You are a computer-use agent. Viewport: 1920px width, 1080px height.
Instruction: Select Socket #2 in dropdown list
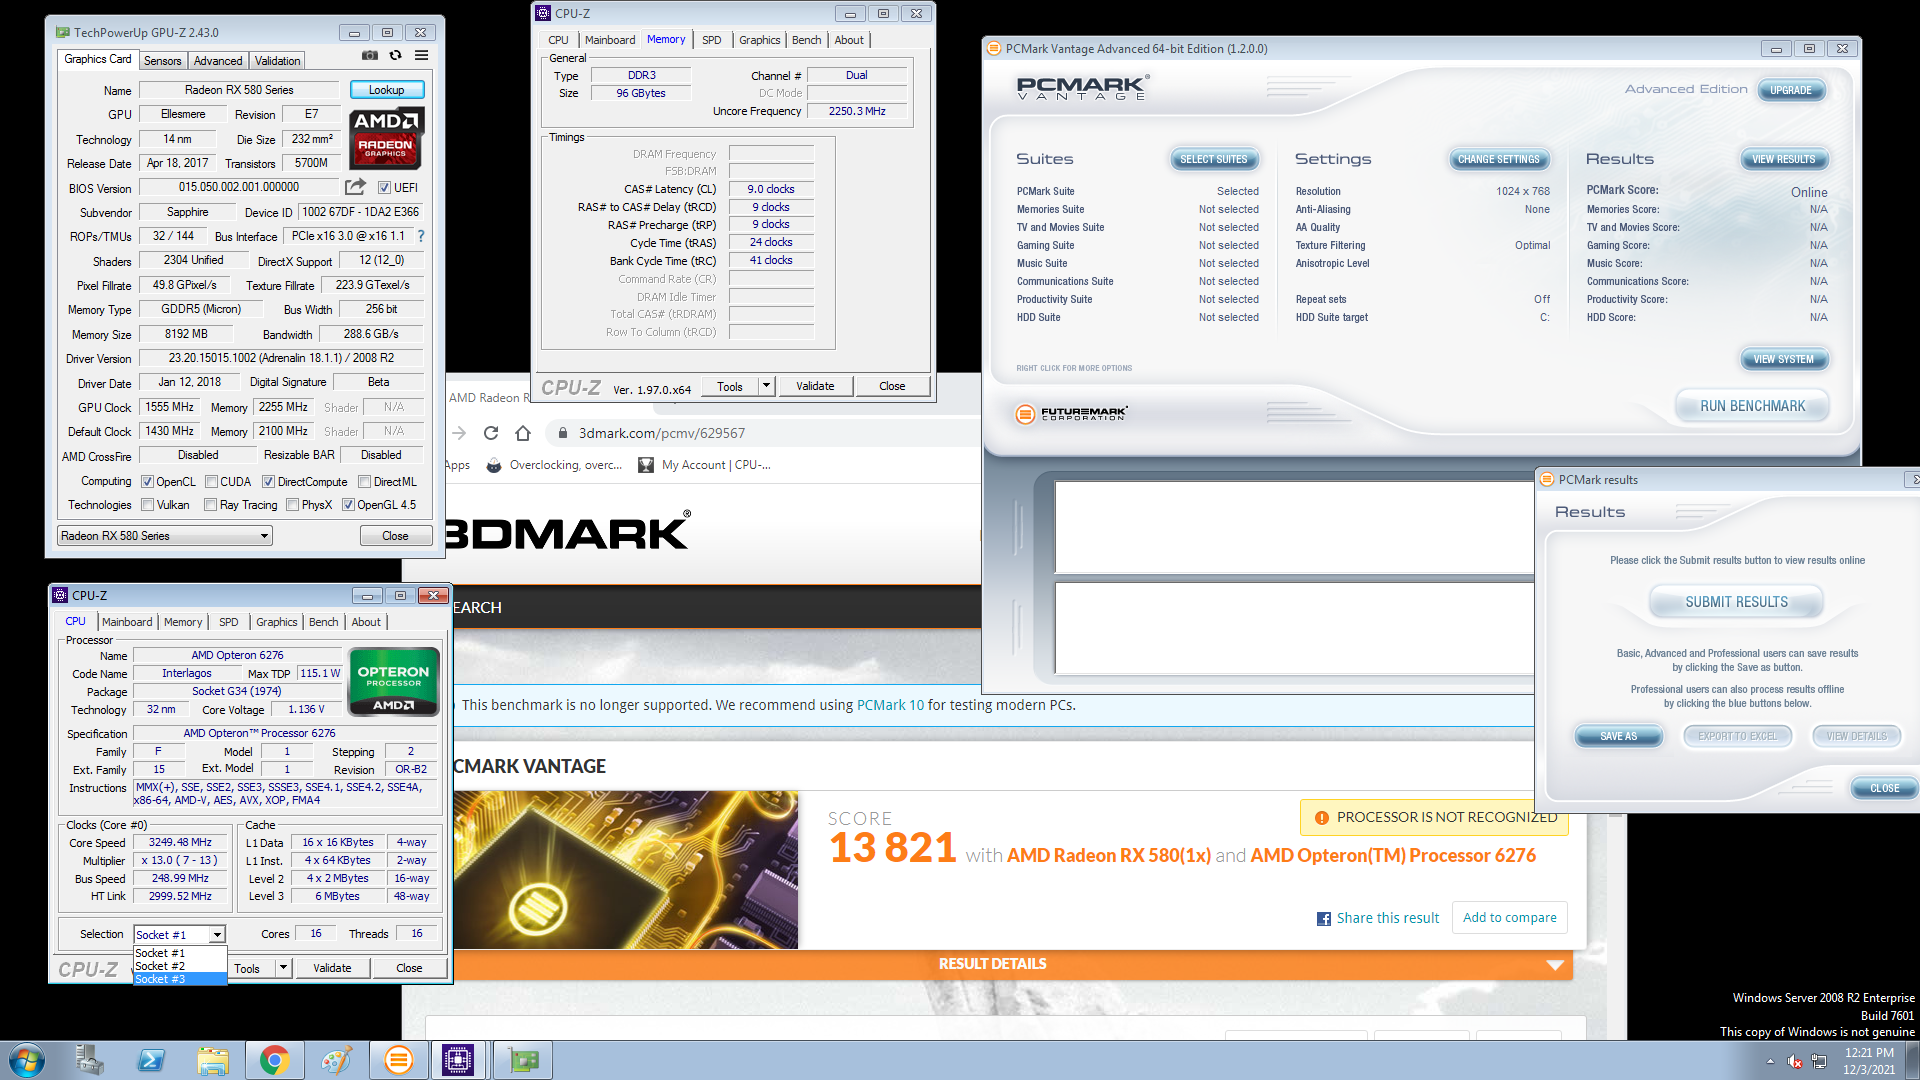coord(180,966)
